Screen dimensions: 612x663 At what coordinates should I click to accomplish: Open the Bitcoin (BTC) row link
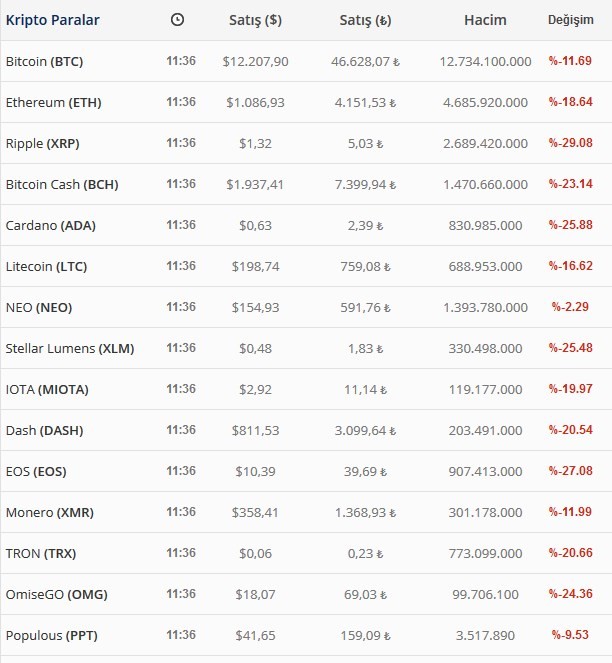click(44, 62)
